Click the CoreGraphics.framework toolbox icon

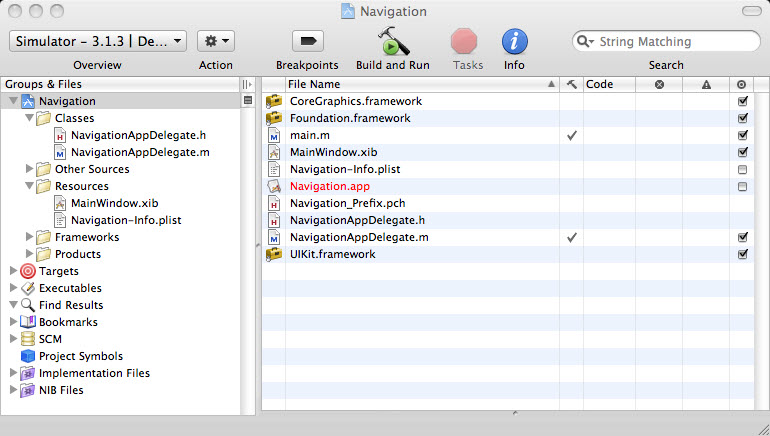(x=274, y=101)
